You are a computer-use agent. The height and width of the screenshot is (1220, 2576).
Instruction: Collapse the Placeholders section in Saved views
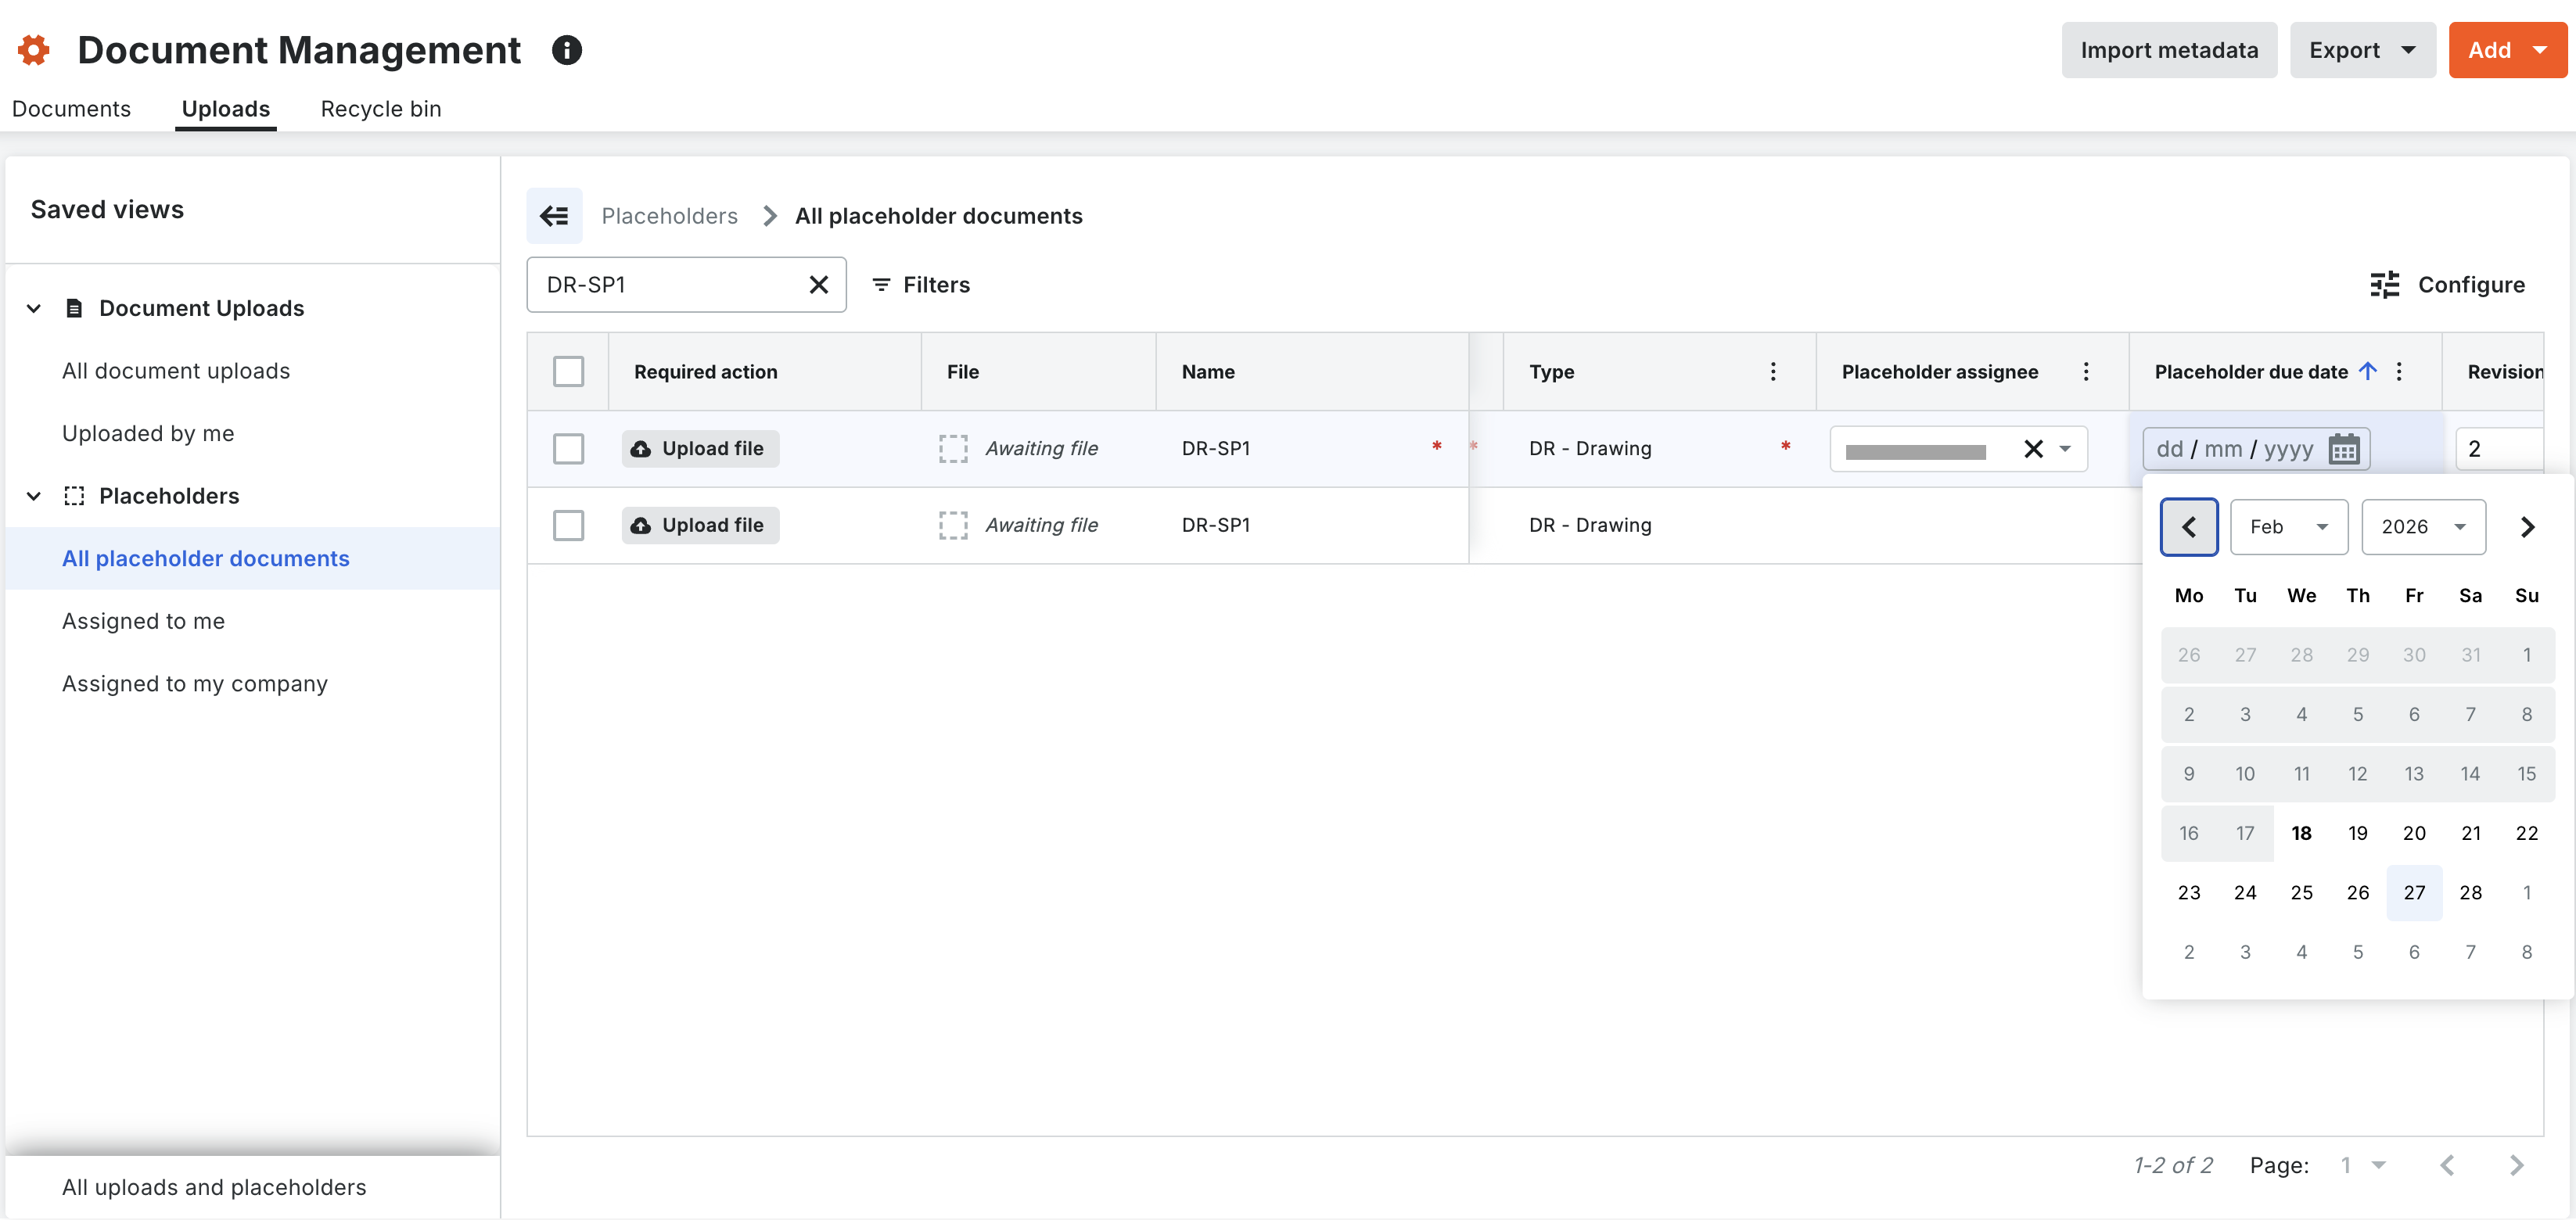coord(33,496)
